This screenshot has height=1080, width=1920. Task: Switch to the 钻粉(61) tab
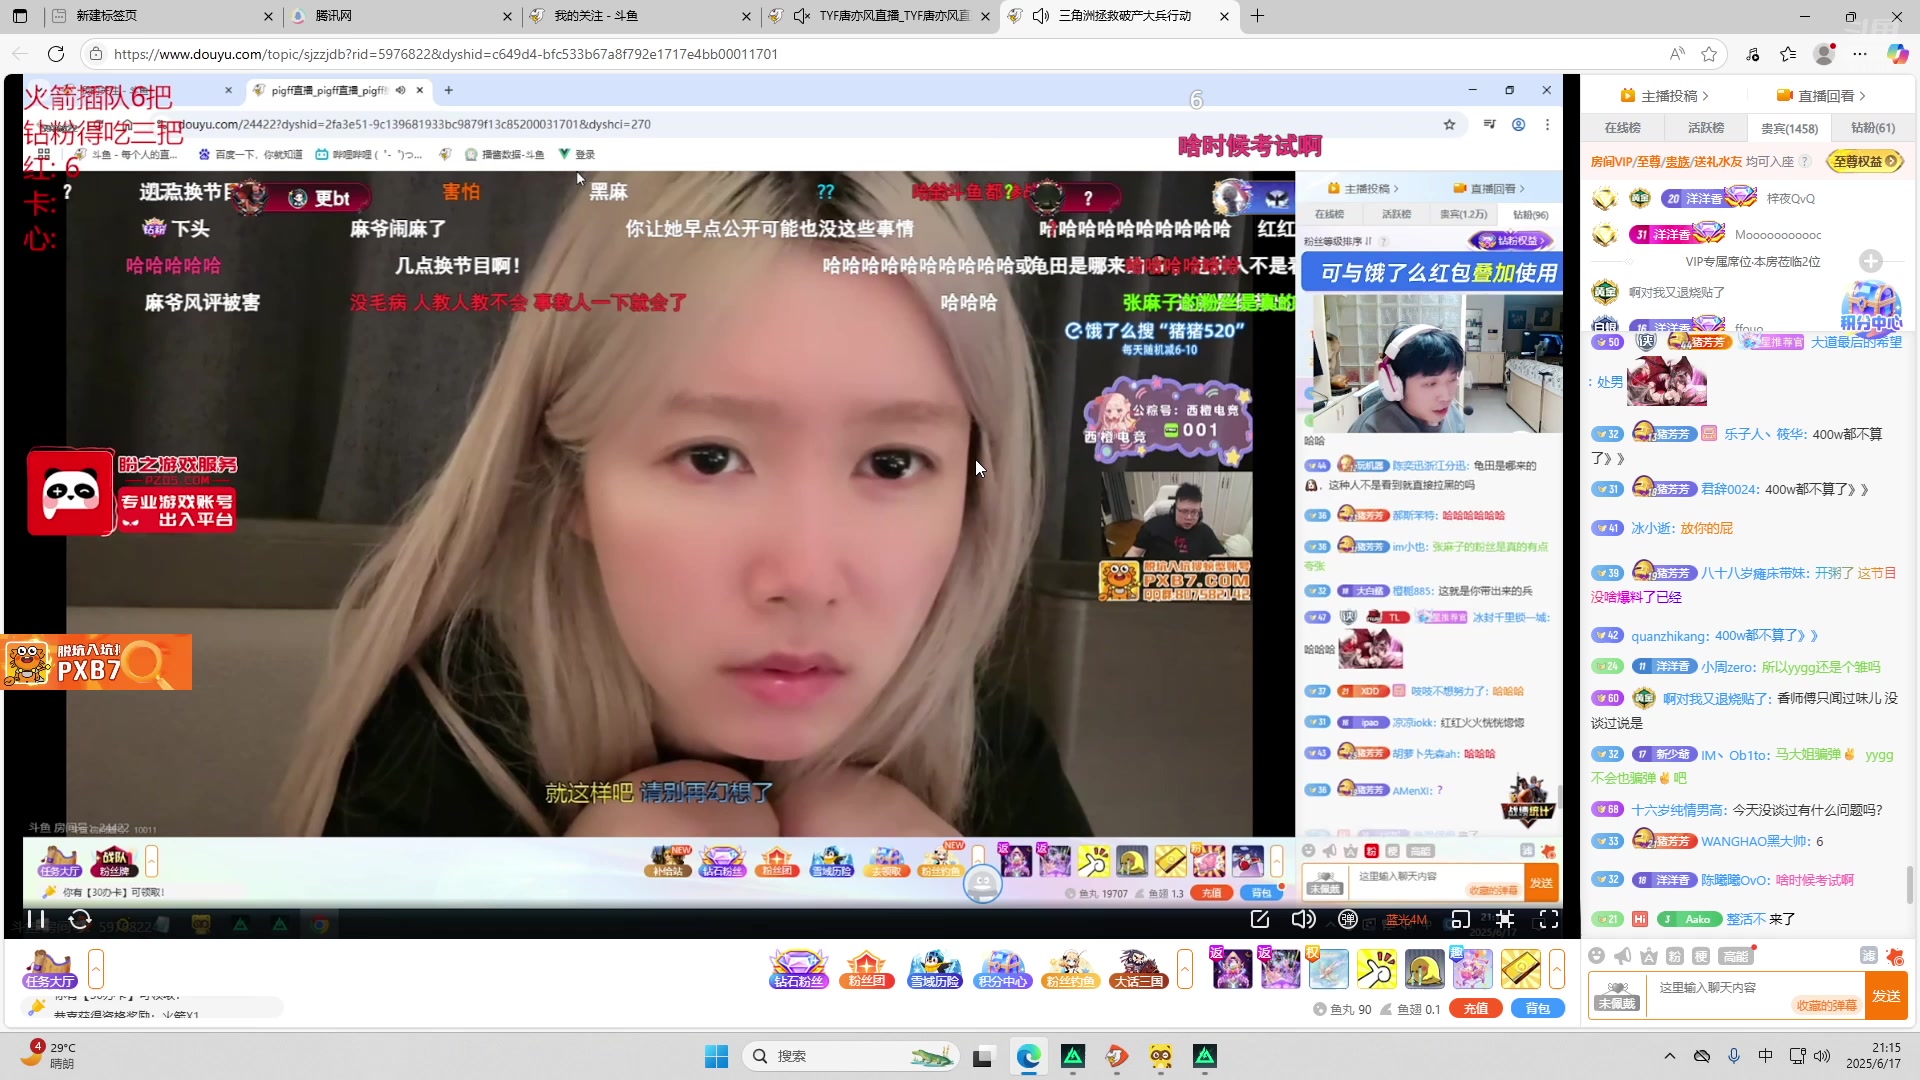click(1873, 128)
